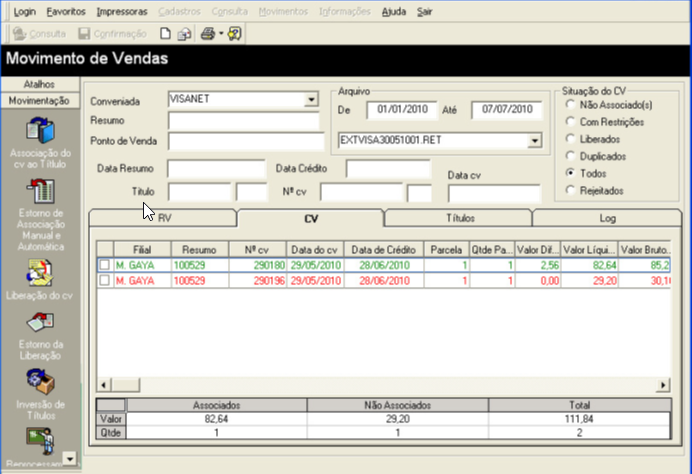Viewport: 692px width, 474px height.
Task: Click the Total value 111,84 cell
Action: 579,419
